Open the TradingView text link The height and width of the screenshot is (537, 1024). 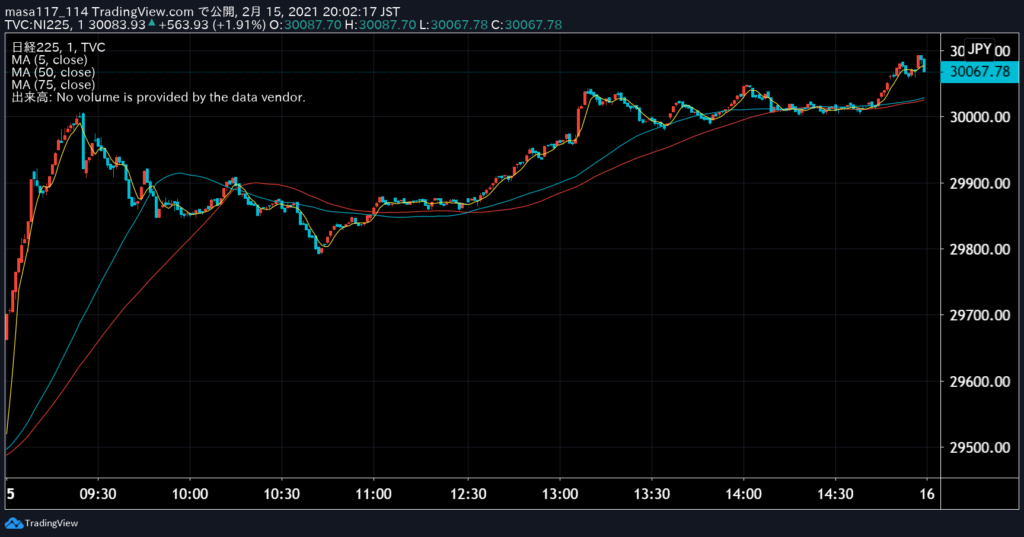click(x=52, y=523)
